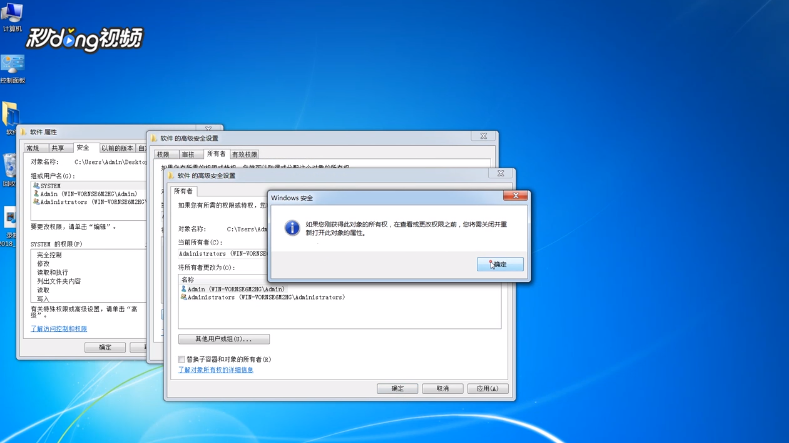Click 完全控制 permission row
The image size is (789, 443).
pos(49,255)
